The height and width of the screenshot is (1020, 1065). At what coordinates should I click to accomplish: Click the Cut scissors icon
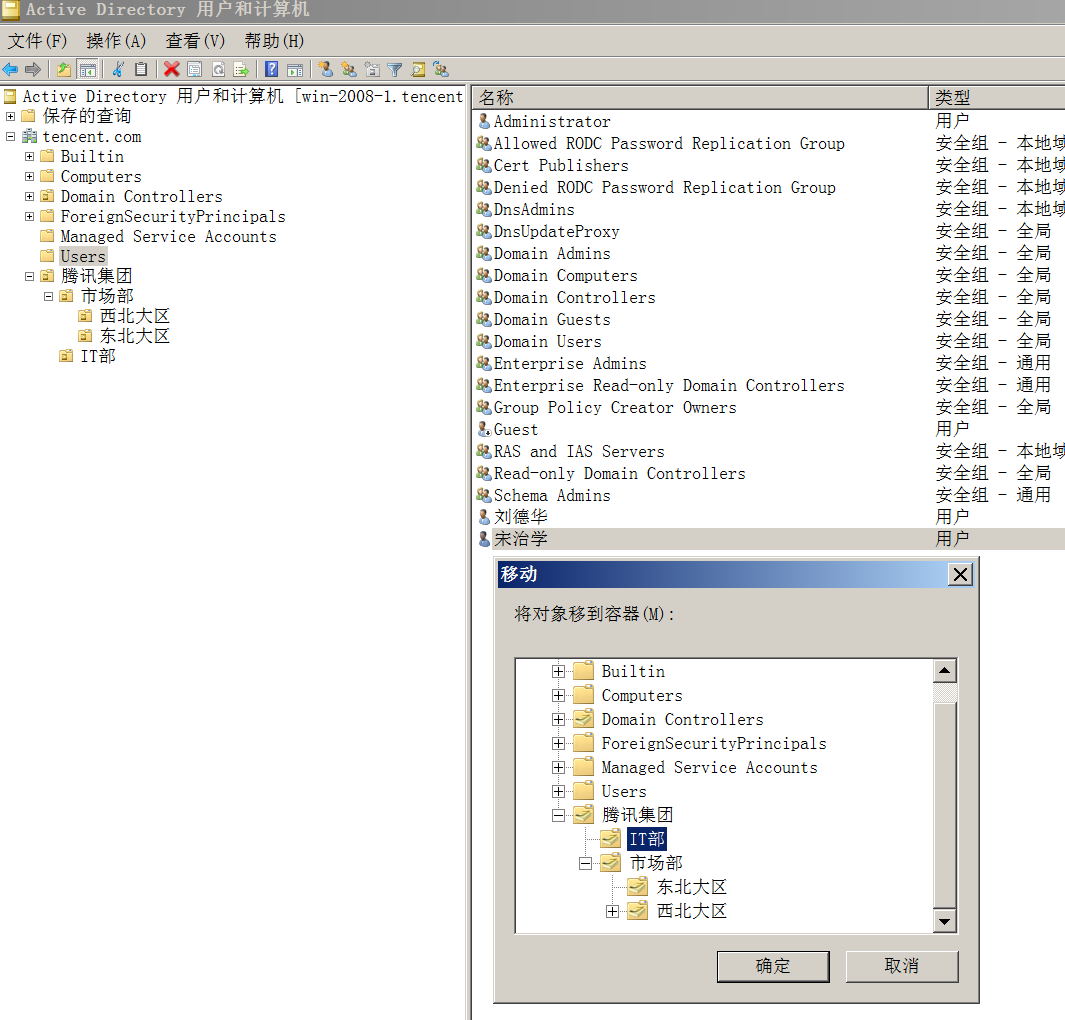point(118,69)
